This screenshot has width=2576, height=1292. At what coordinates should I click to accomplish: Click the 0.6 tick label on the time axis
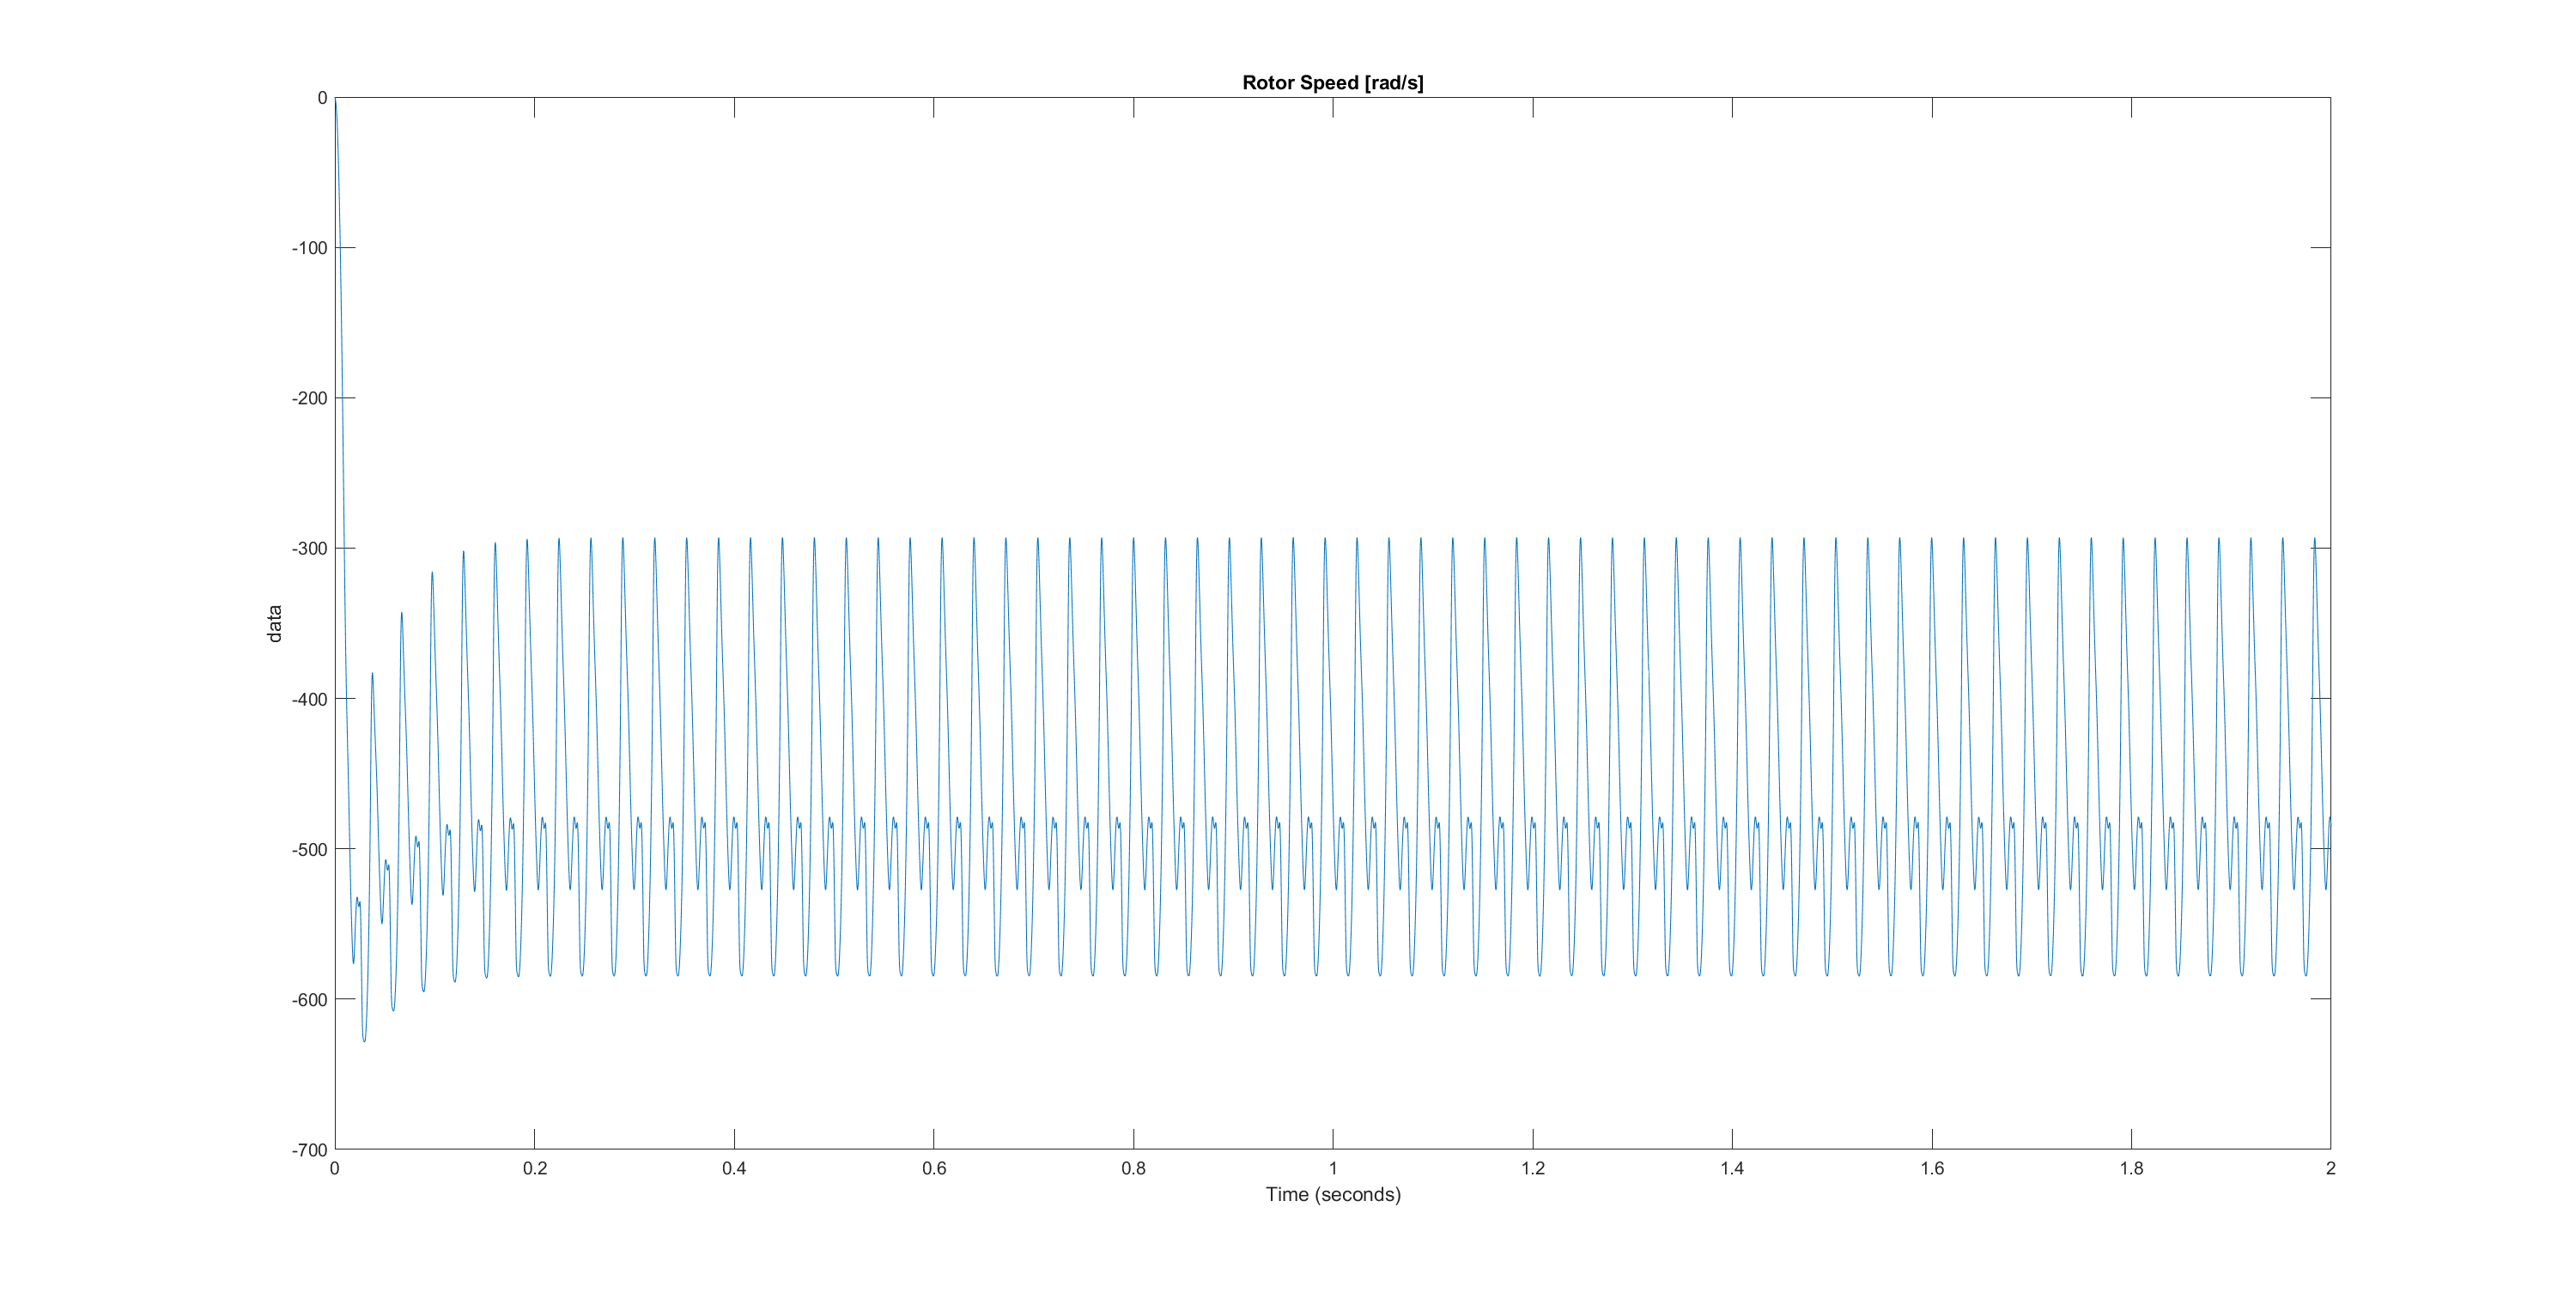pyautogui.click(x=934, y=1168)
